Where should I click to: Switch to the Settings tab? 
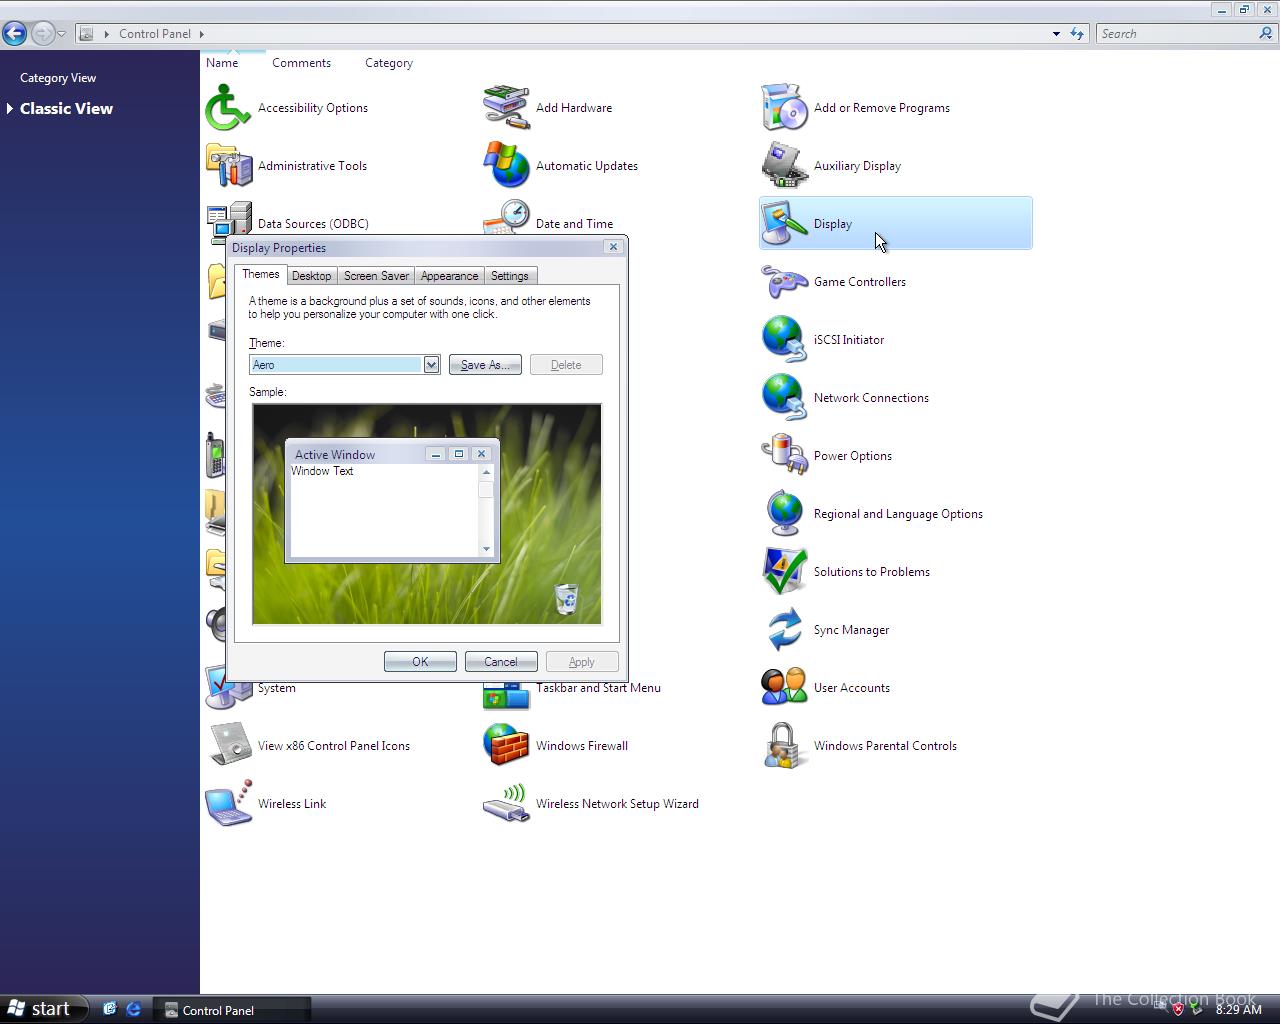[x=510, y=276]
